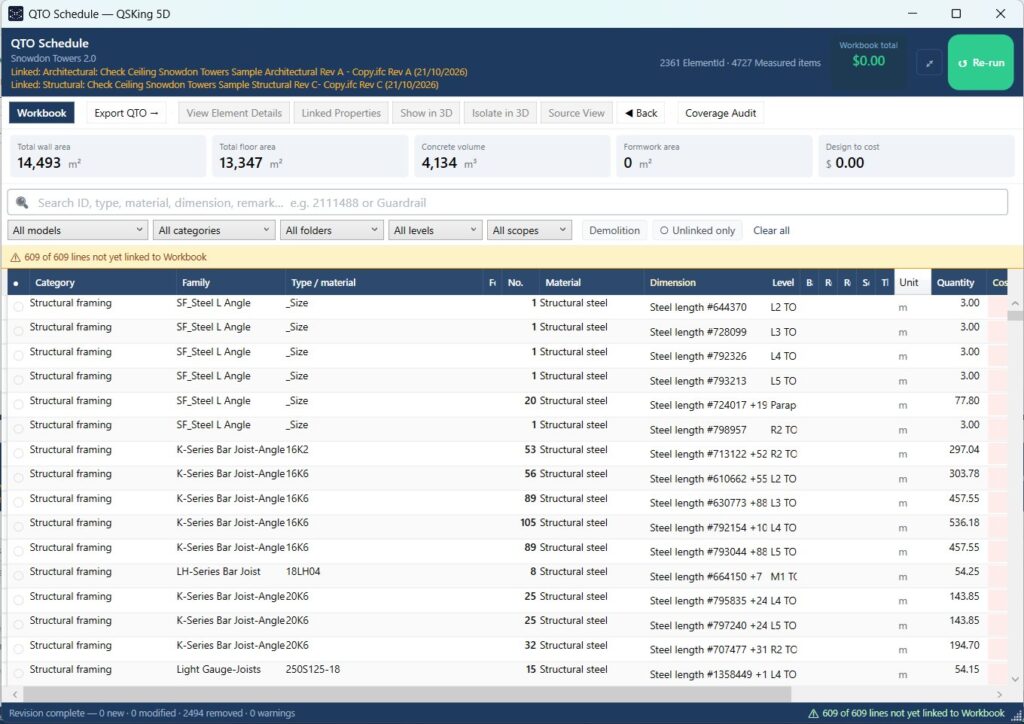Open the All levels dropdown

coord(435,230)
